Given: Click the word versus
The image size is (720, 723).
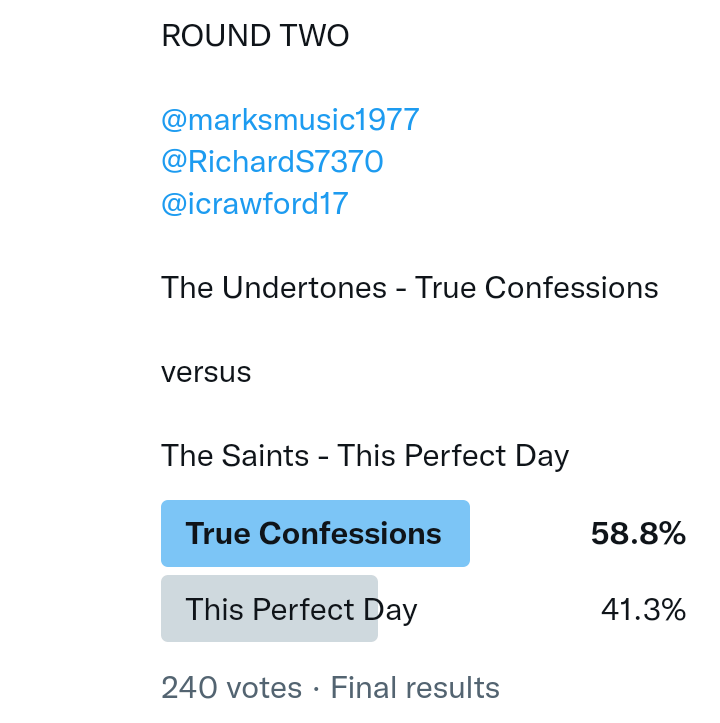Looking at the screenshot, I should click(x=206, y=372).
